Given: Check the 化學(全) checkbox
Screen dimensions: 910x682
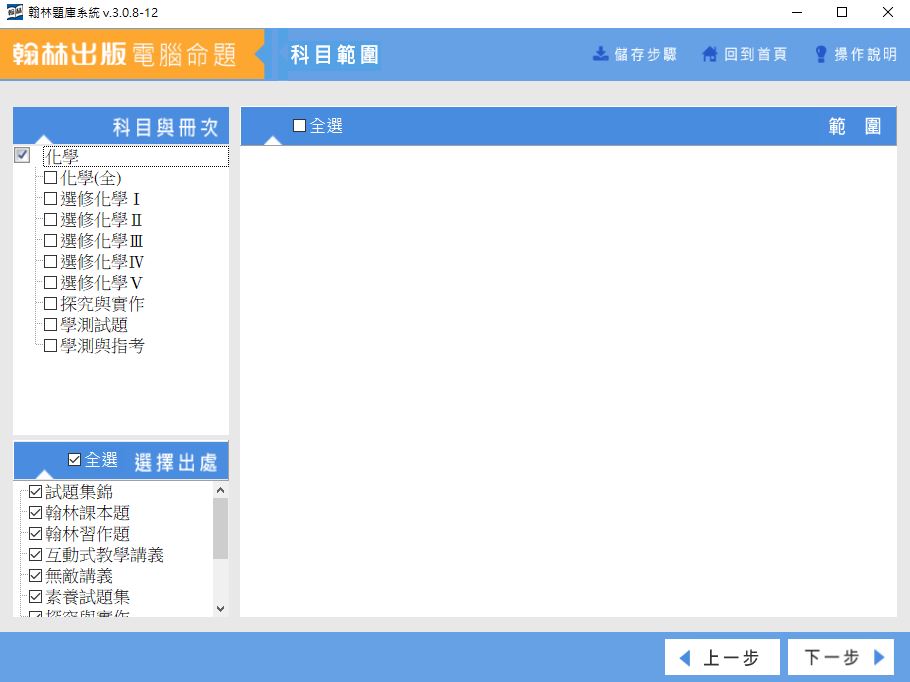Looking at the screenshot, I should (50, 178).
